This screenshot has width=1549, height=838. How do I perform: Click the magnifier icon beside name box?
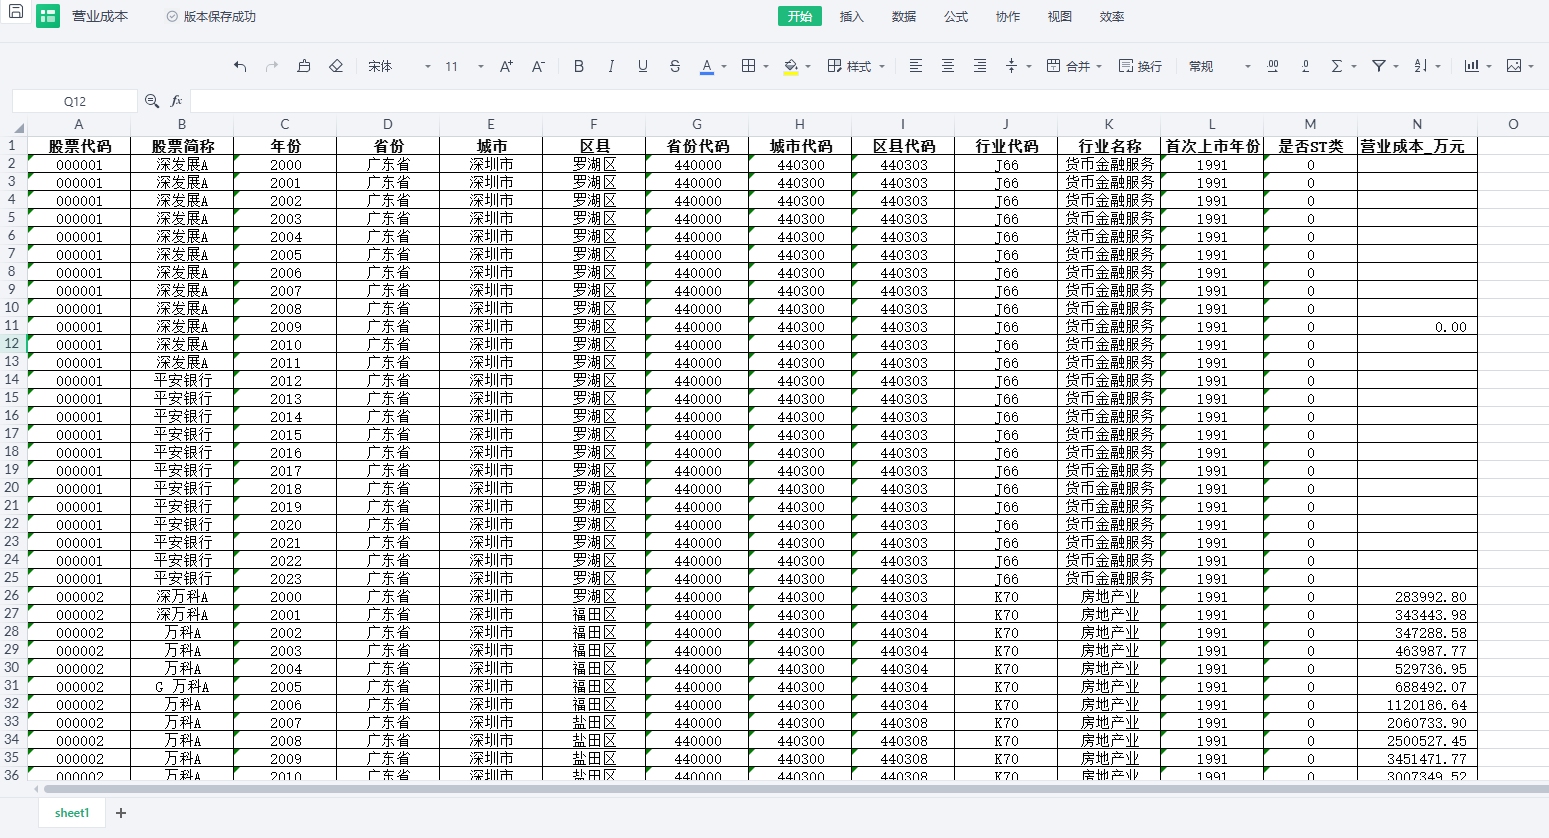pos(152,101)
